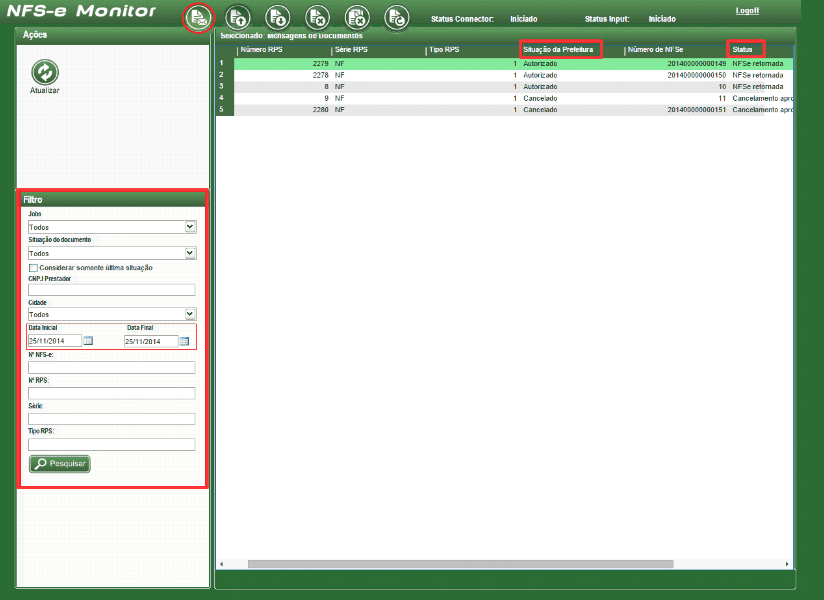Click the Logoff link
Screen dimensions: 824x600
tap(747, 11)
